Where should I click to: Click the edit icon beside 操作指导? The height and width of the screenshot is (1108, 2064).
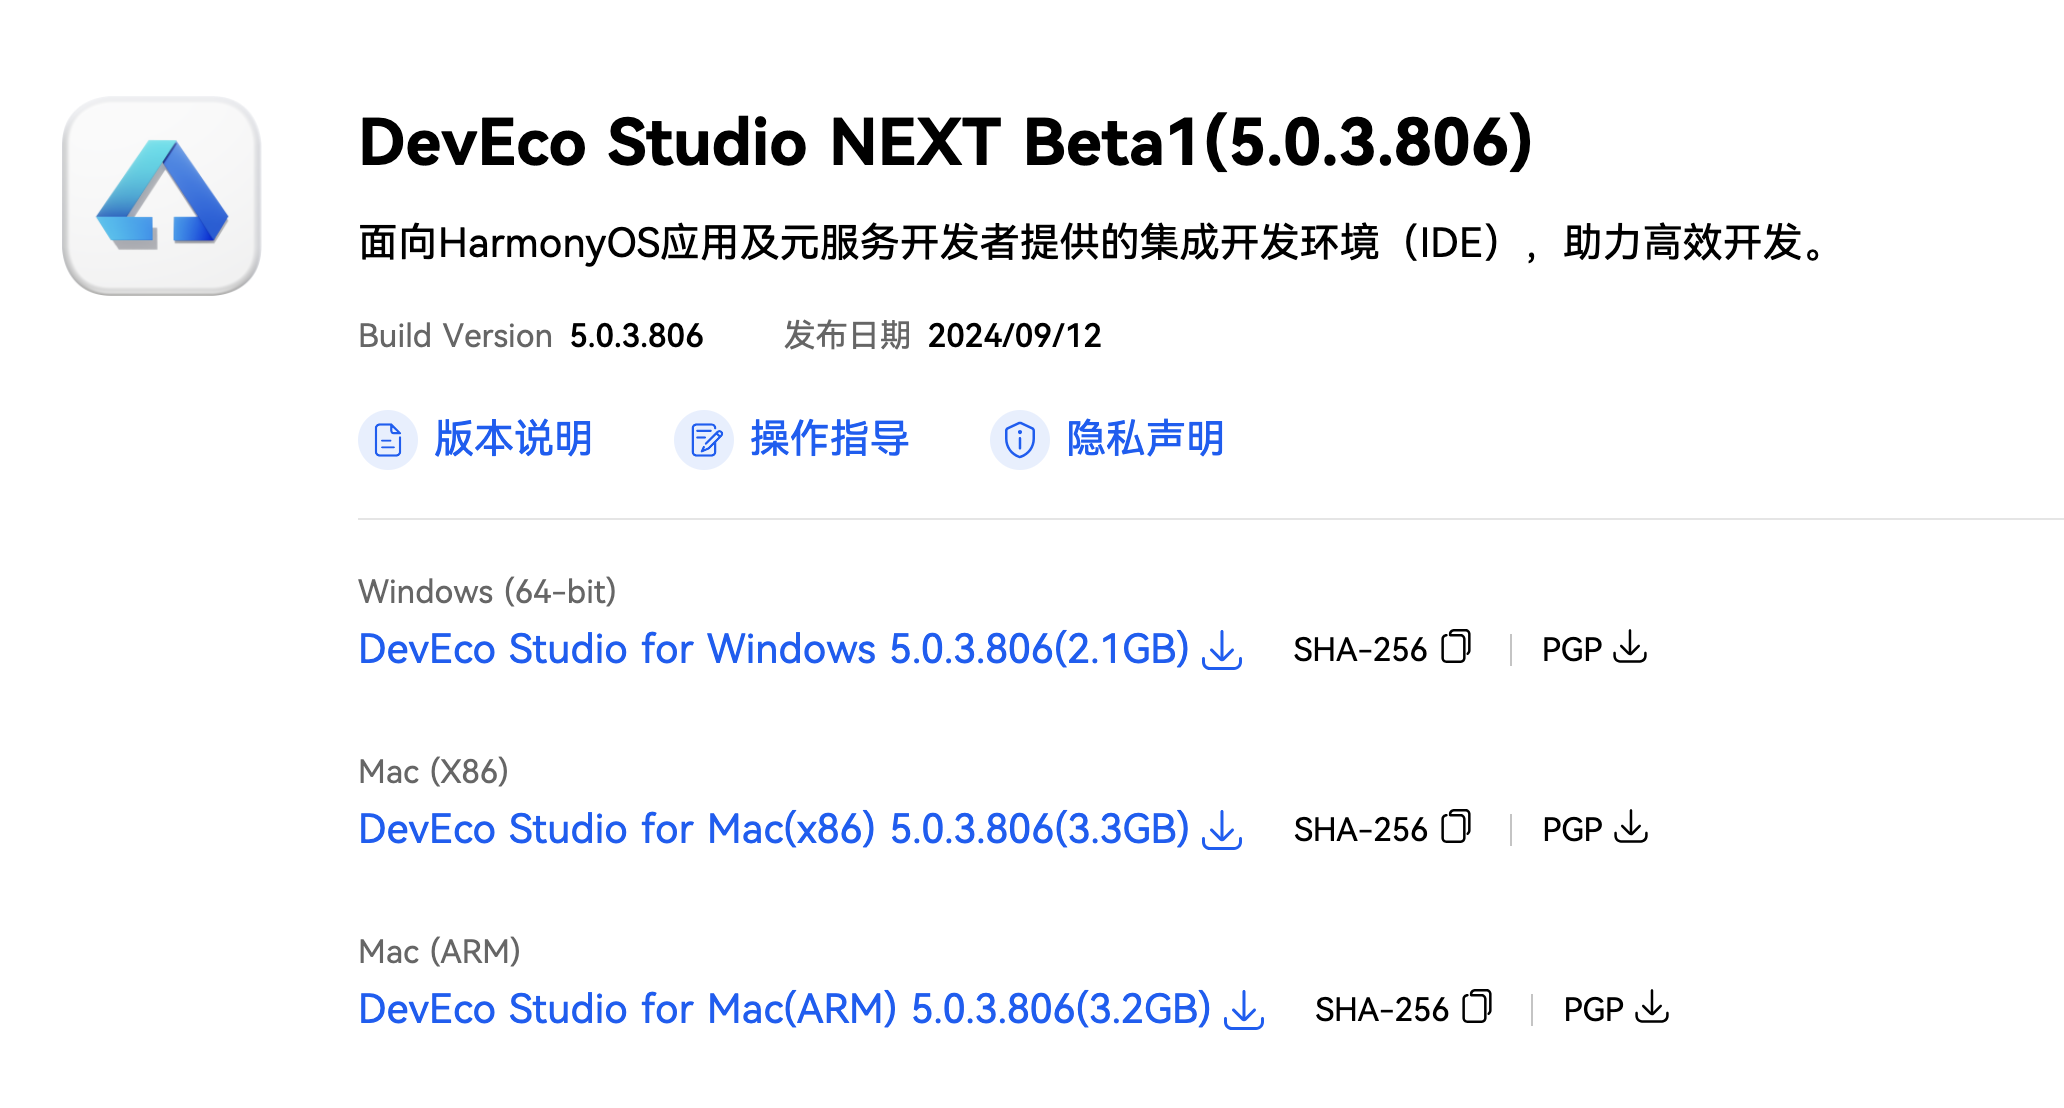[704, 439]
